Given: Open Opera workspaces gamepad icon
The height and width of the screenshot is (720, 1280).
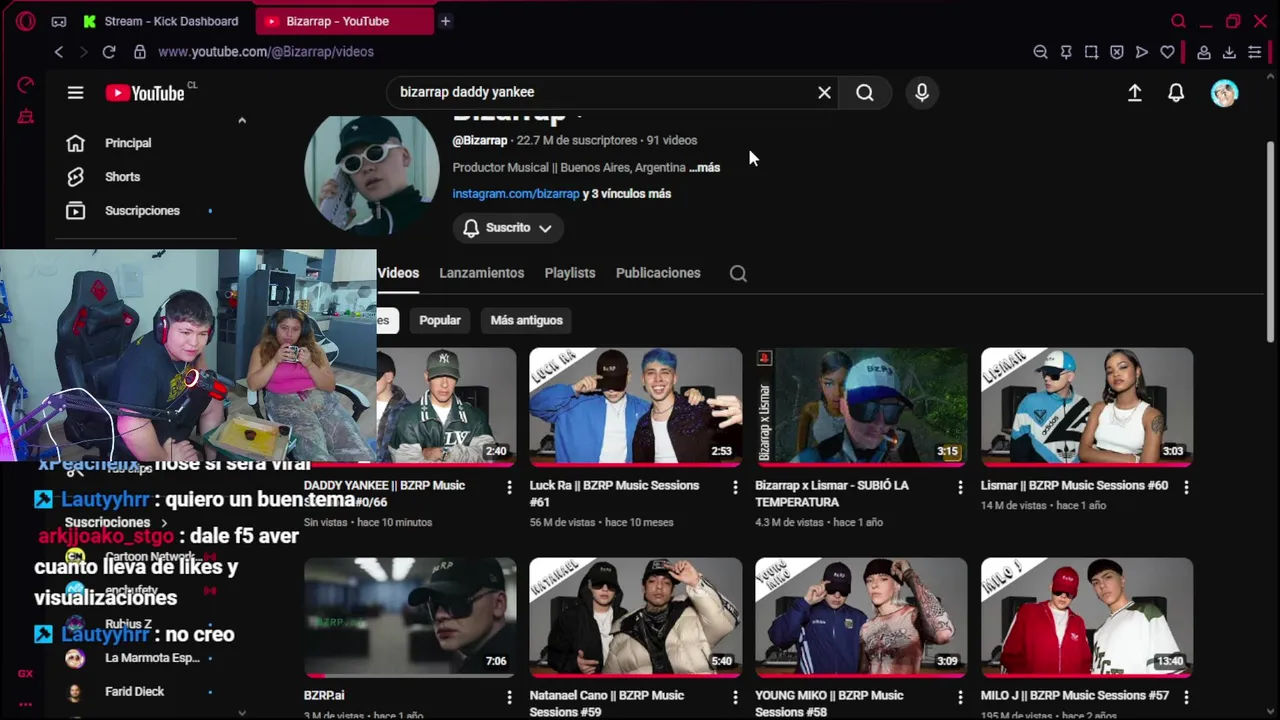Looking at the screenshot, I should [x=59, y=21].
